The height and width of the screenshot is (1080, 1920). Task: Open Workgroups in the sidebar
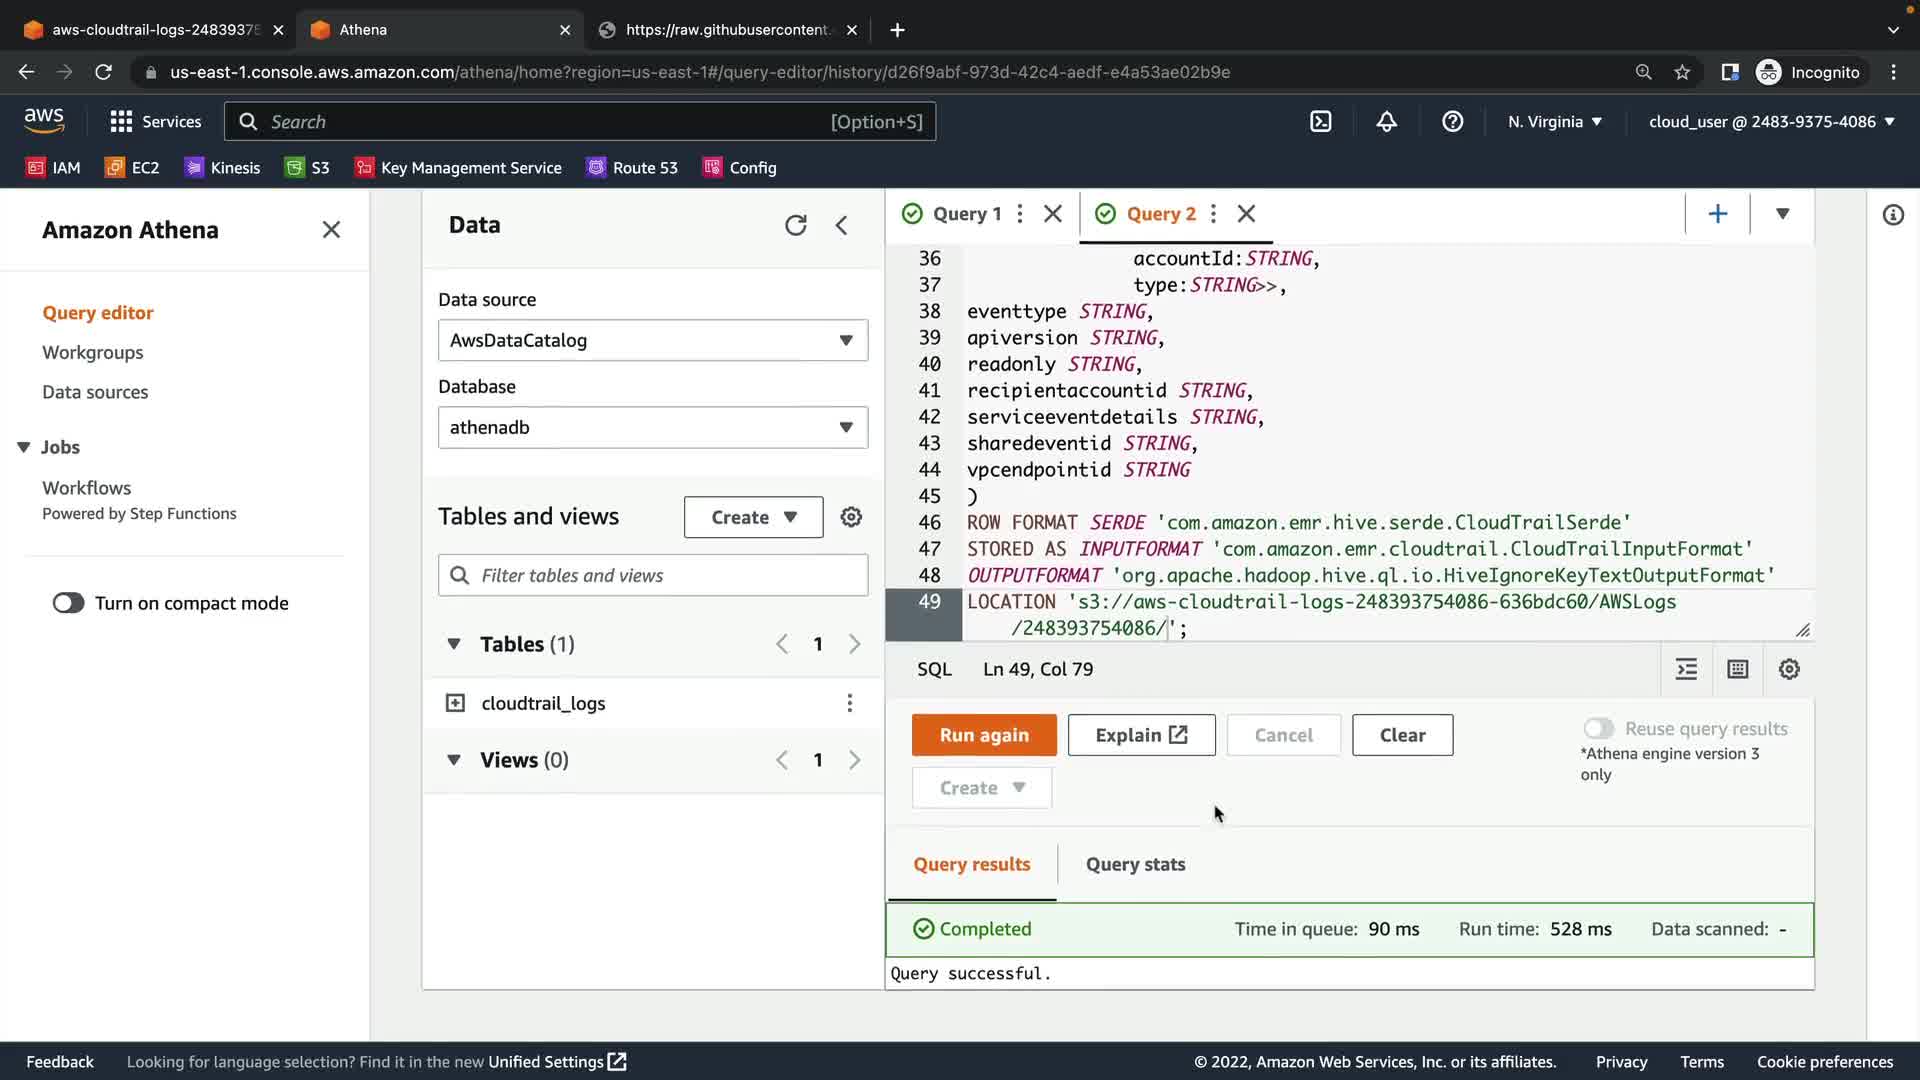92,352
